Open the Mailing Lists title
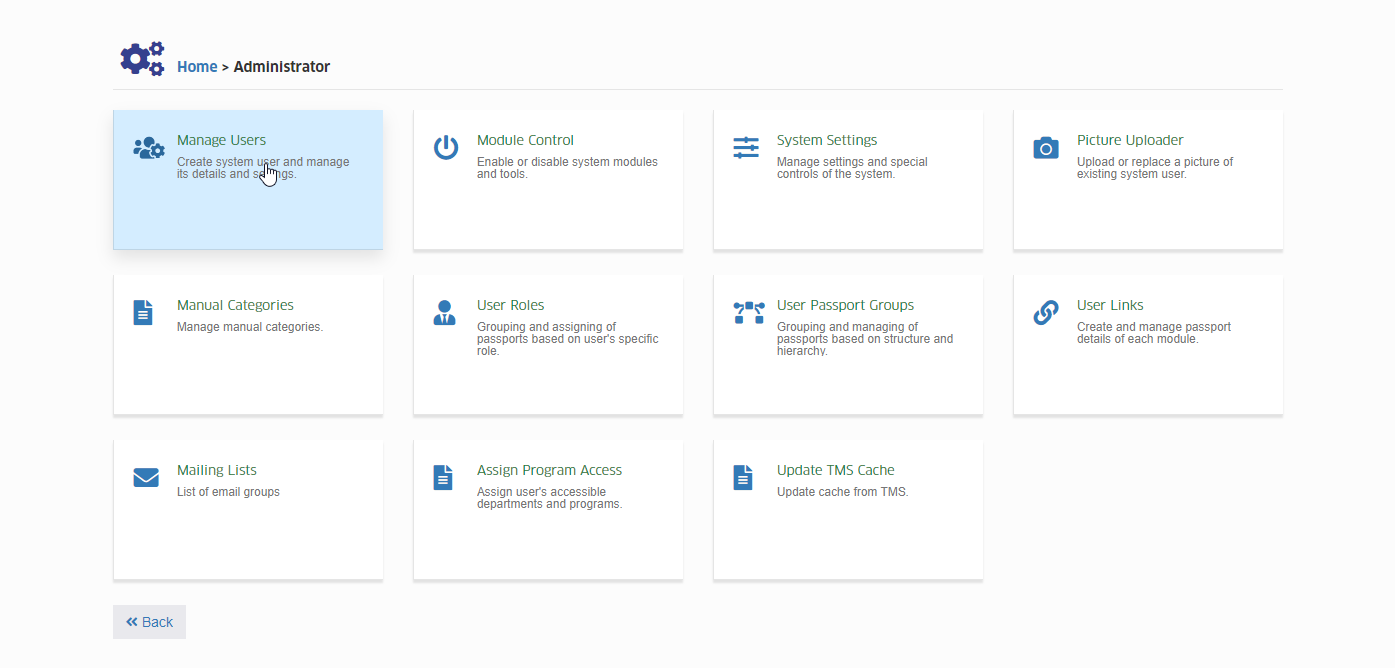This screenshot has height=668, width=1395. 217,470
